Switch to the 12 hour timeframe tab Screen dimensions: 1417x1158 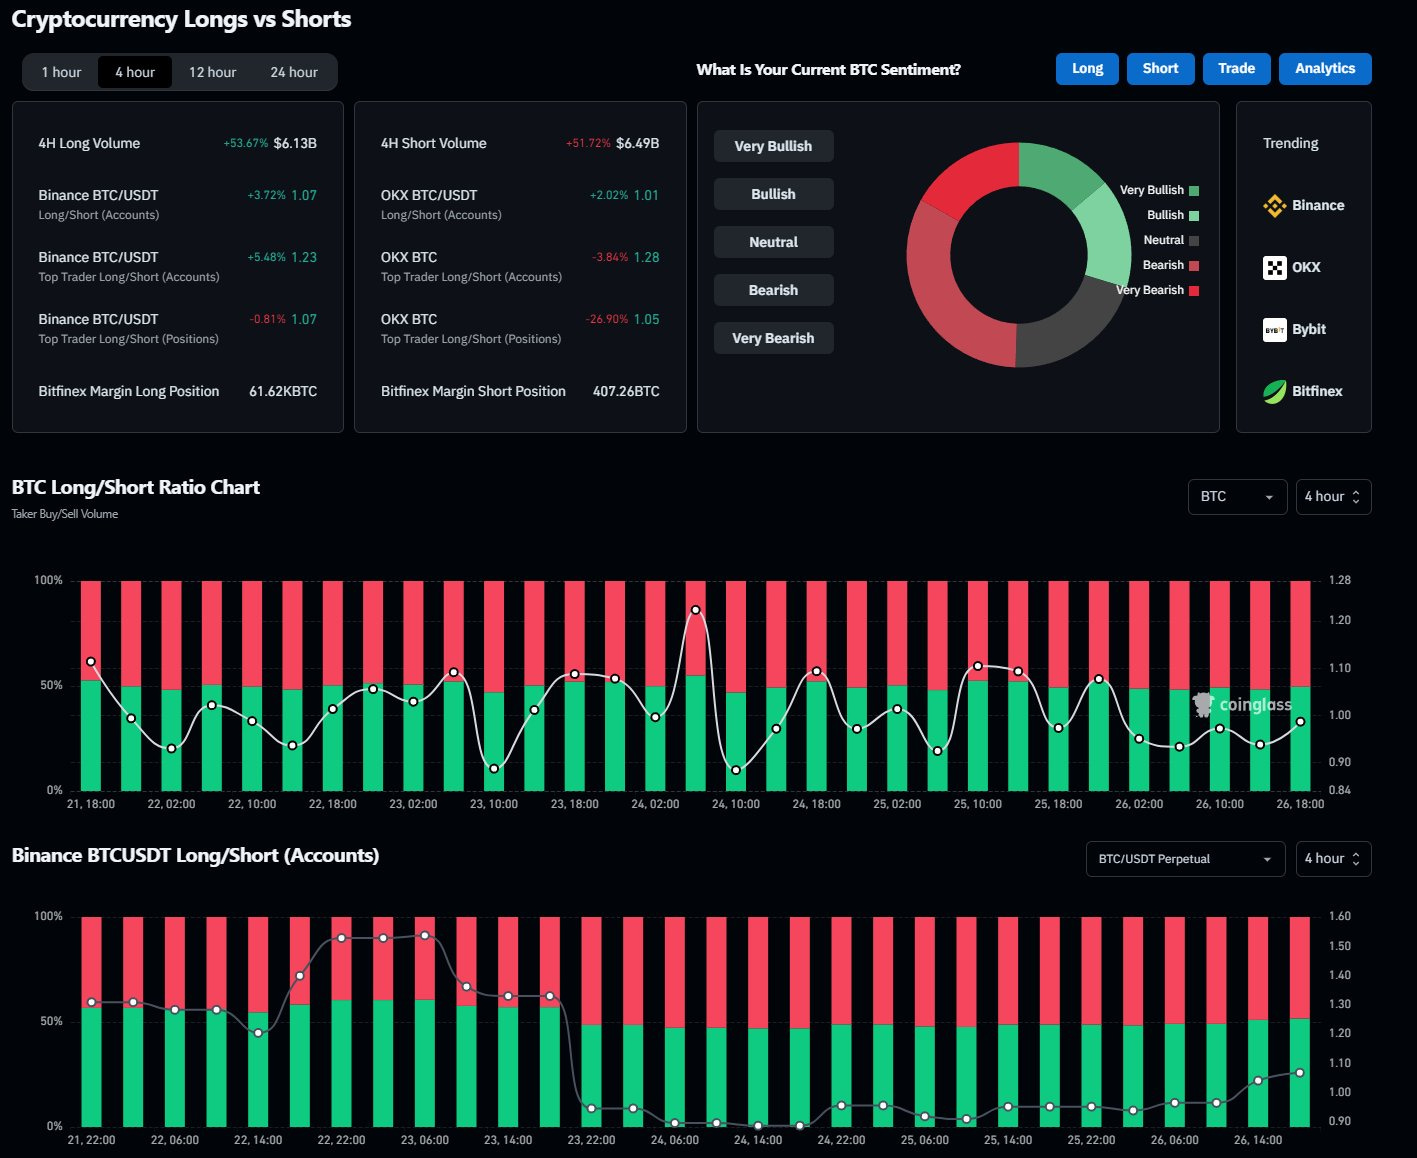point(212,72)
